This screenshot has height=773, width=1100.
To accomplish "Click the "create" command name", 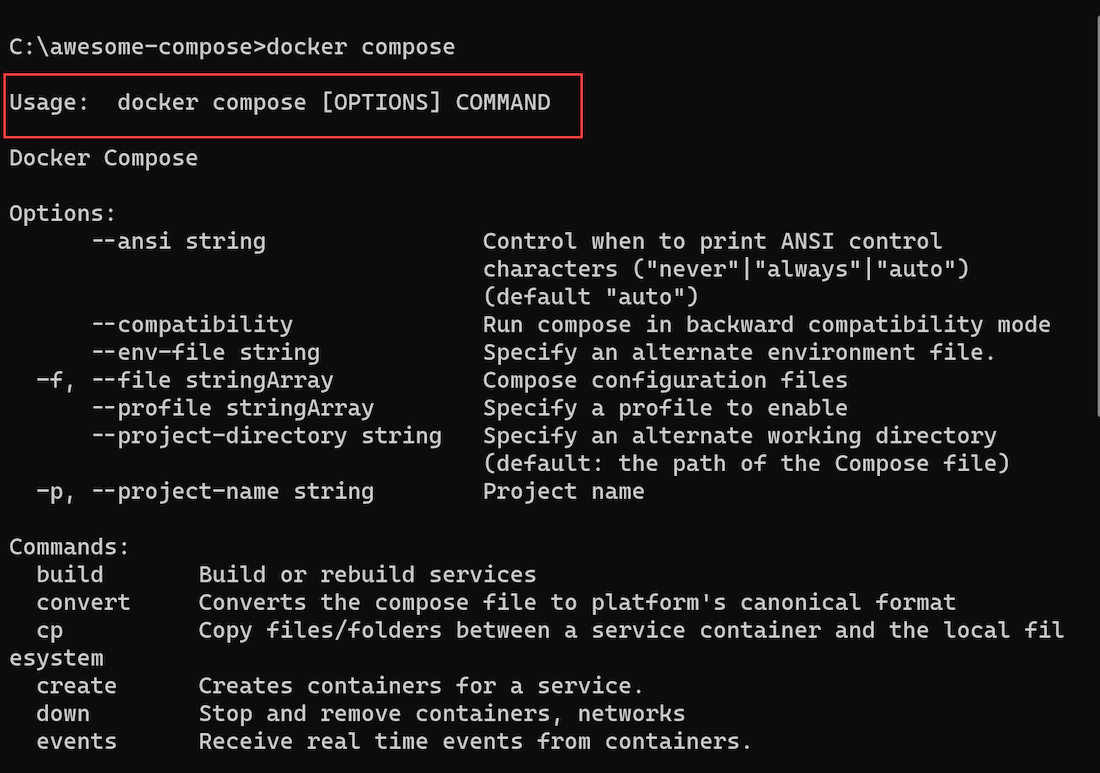I will coord(77,686).
